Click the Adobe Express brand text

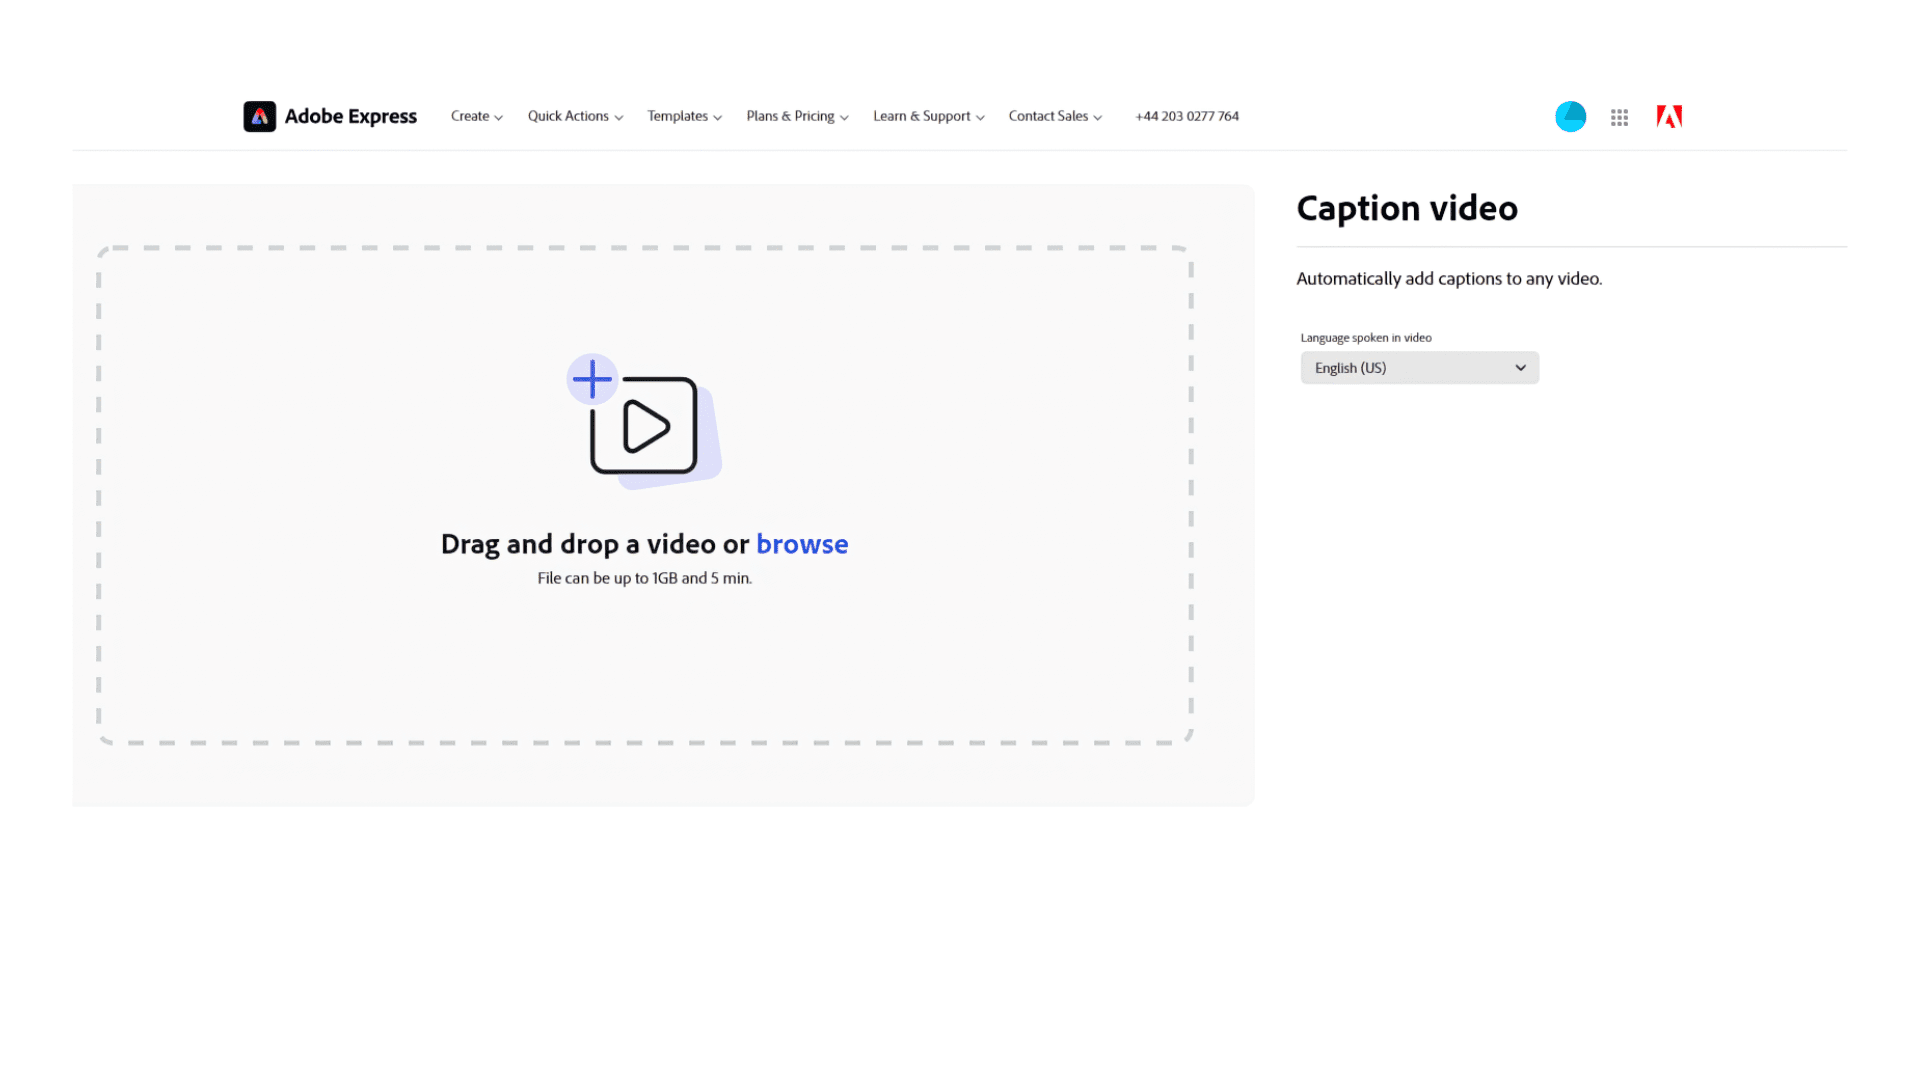tap(350, 117)
